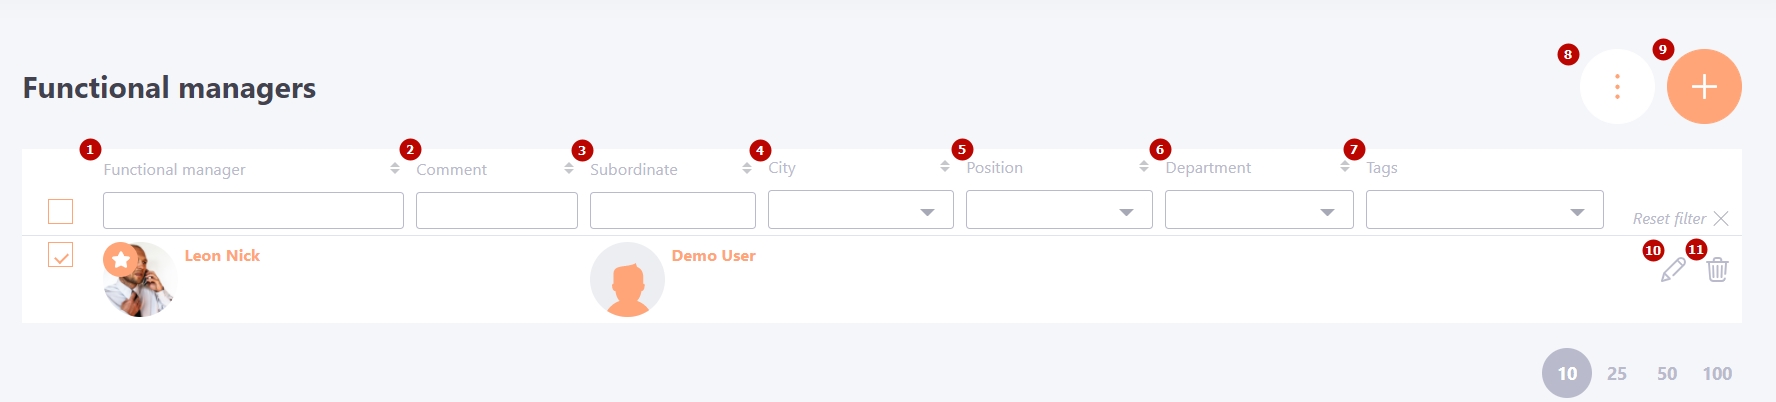Image resolution: width=1776 pixels, height=402 pixels.
Task: Sort by the Comment column arrows
Action: [x=569, y=169]
